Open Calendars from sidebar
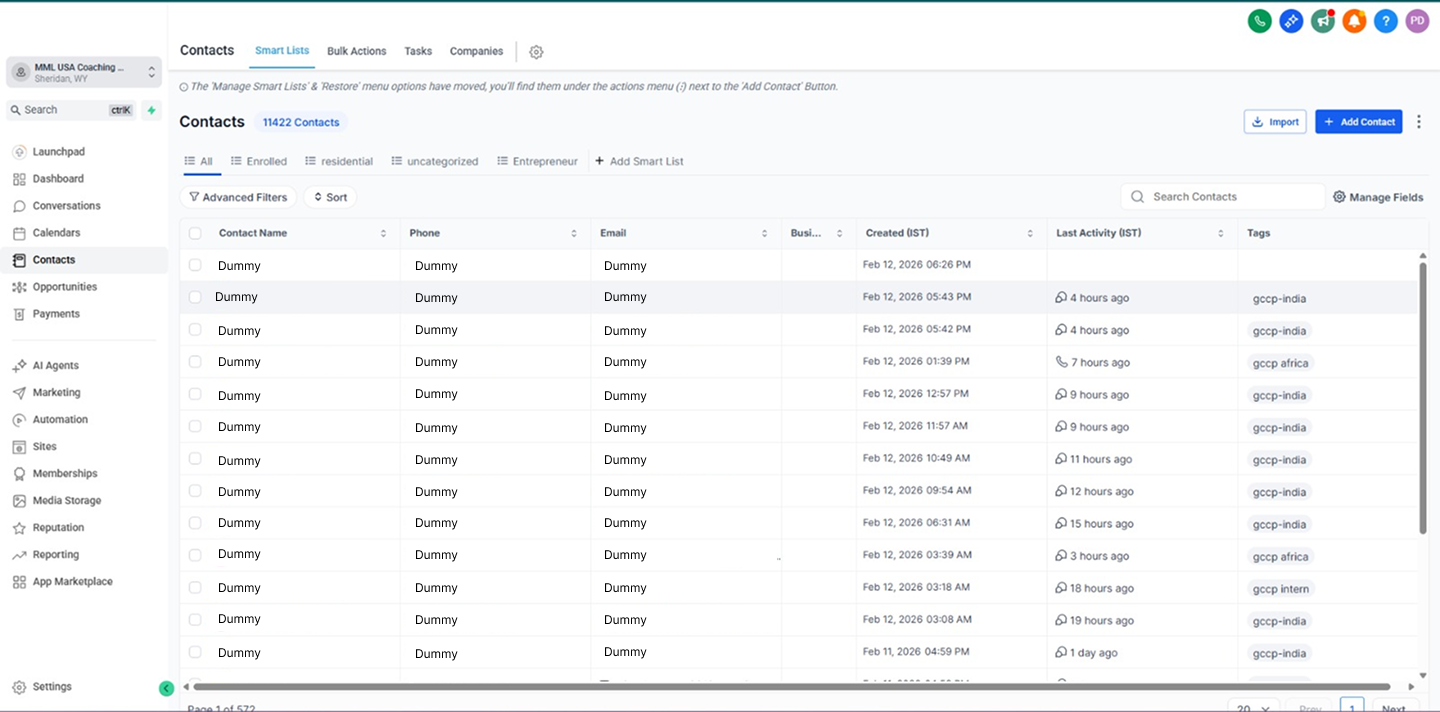1440x712 pixels. (56, 233)
